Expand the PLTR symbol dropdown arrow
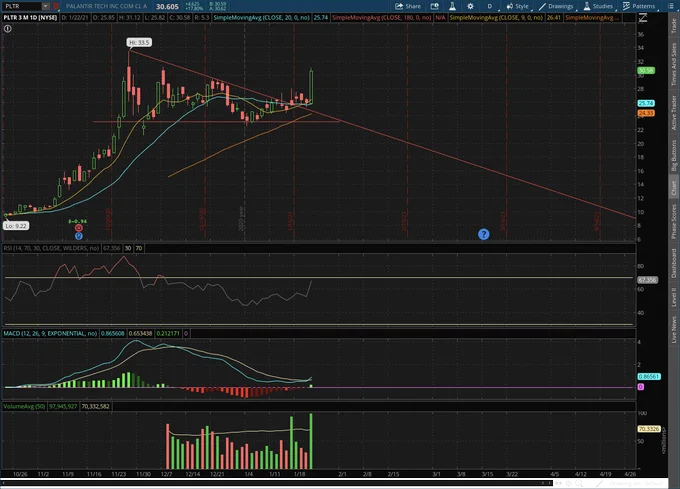The height and width of the screenshot is (489, 680). pyautogui.click(x=46, y=6)
